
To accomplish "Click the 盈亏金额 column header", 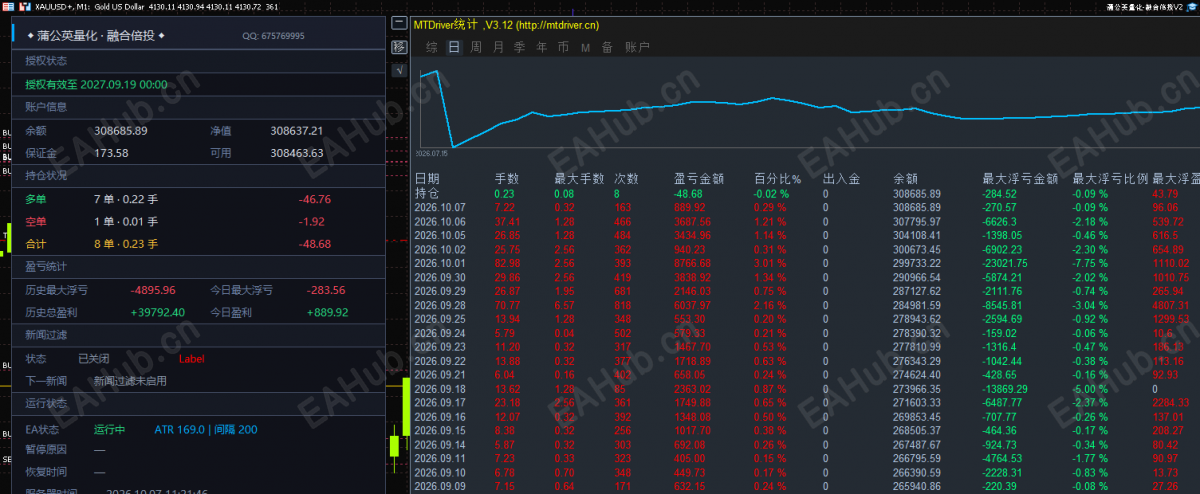I will 695,178.
